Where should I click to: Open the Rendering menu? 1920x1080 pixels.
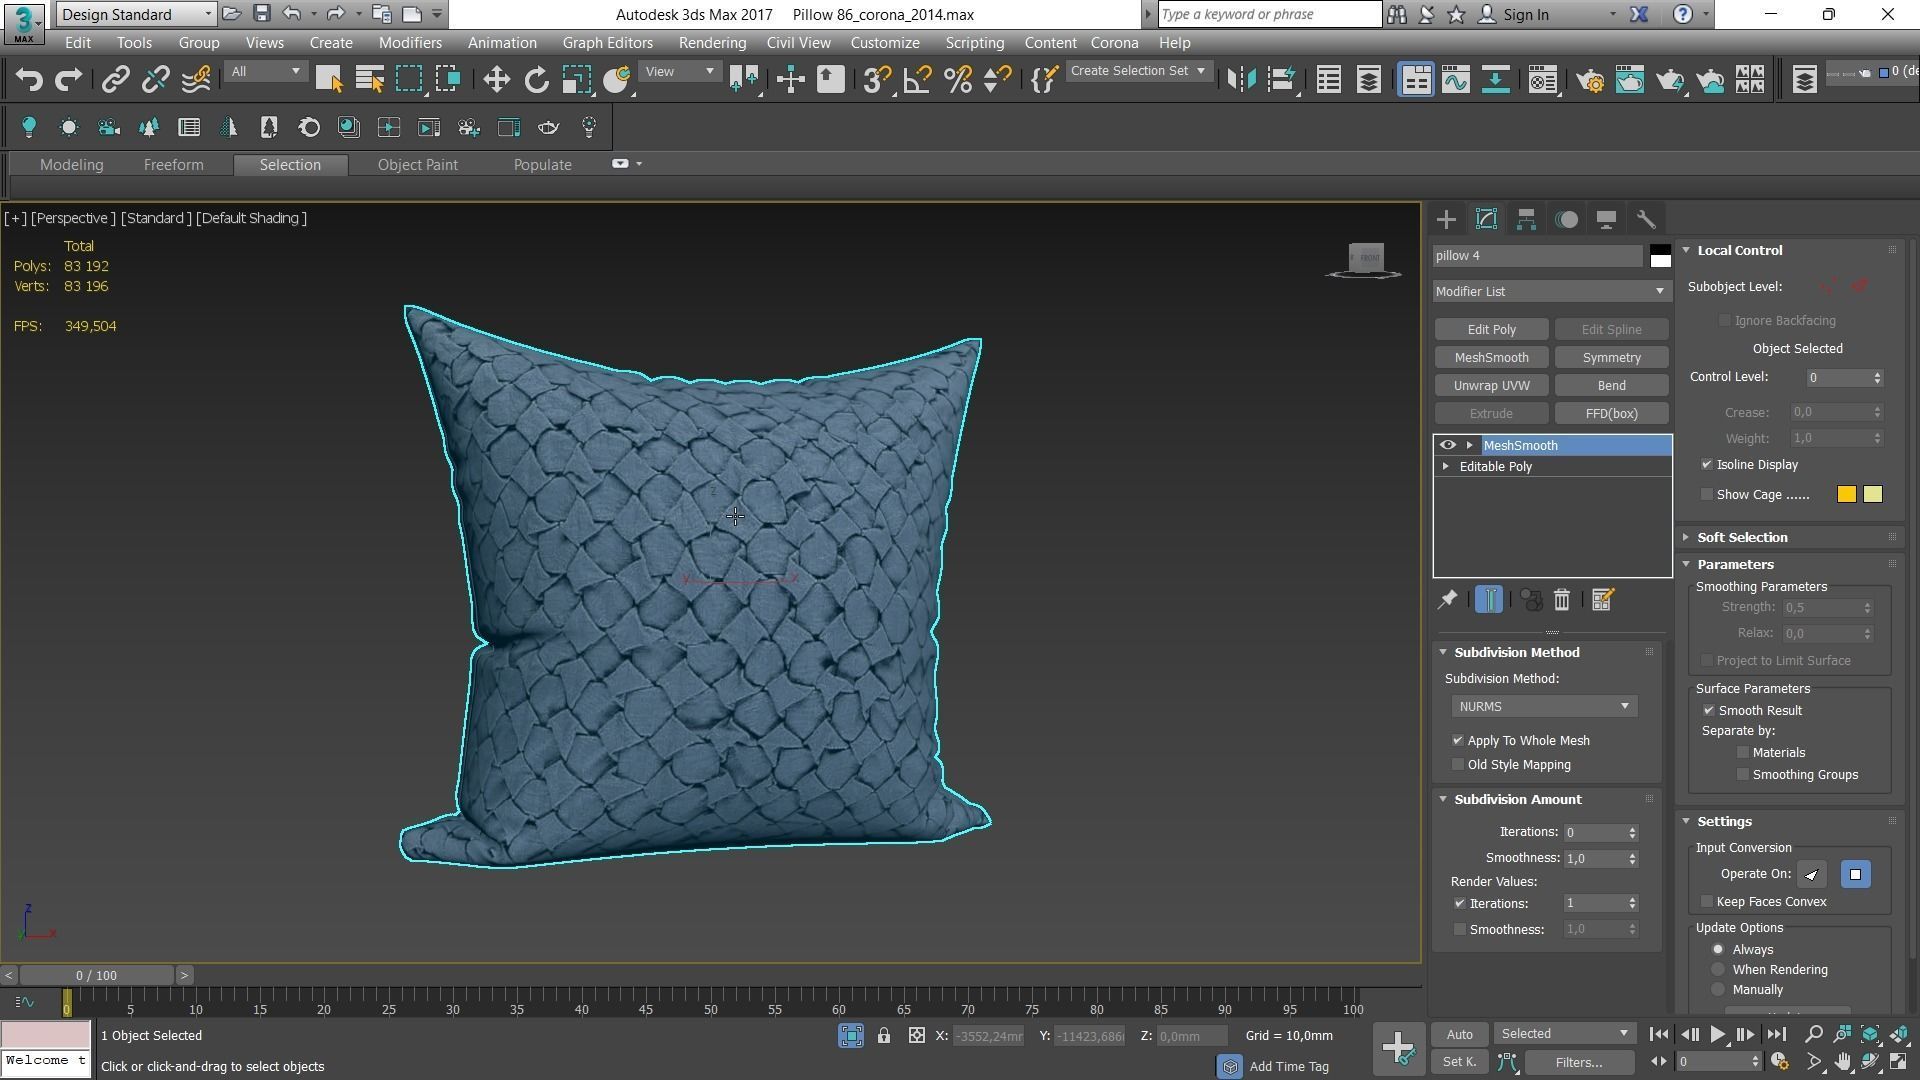click(x=712, y=43)
